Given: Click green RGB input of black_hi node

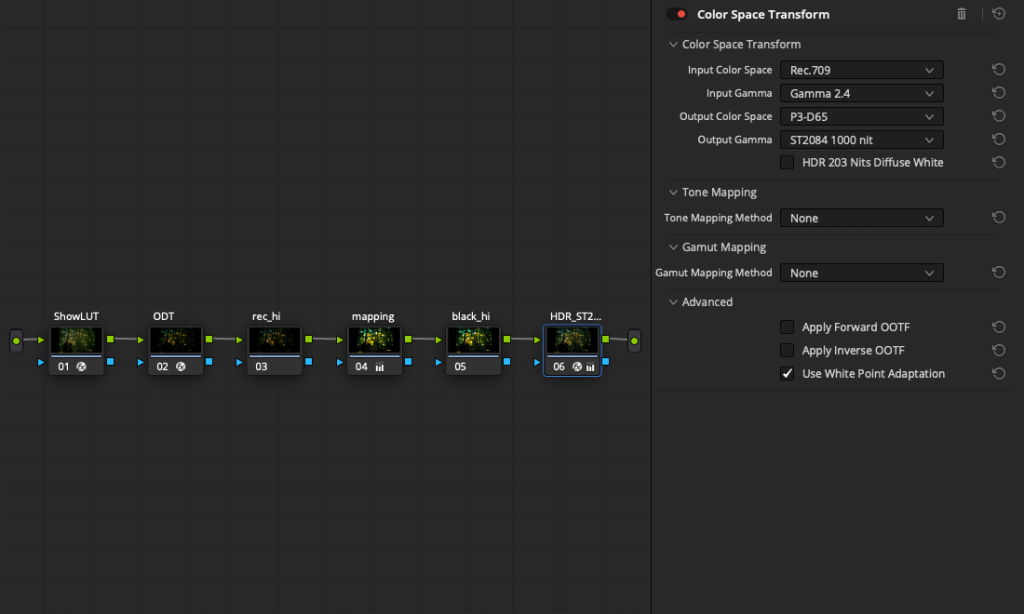Looking at the screenshot, I should [x=438, y=340].
